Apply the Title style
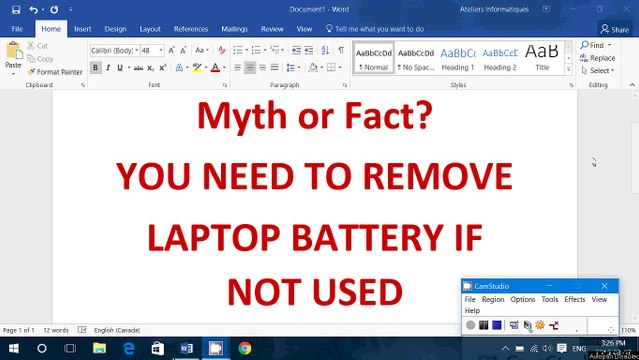The width and height of the screenshot is (639, 360). point(542,58)
